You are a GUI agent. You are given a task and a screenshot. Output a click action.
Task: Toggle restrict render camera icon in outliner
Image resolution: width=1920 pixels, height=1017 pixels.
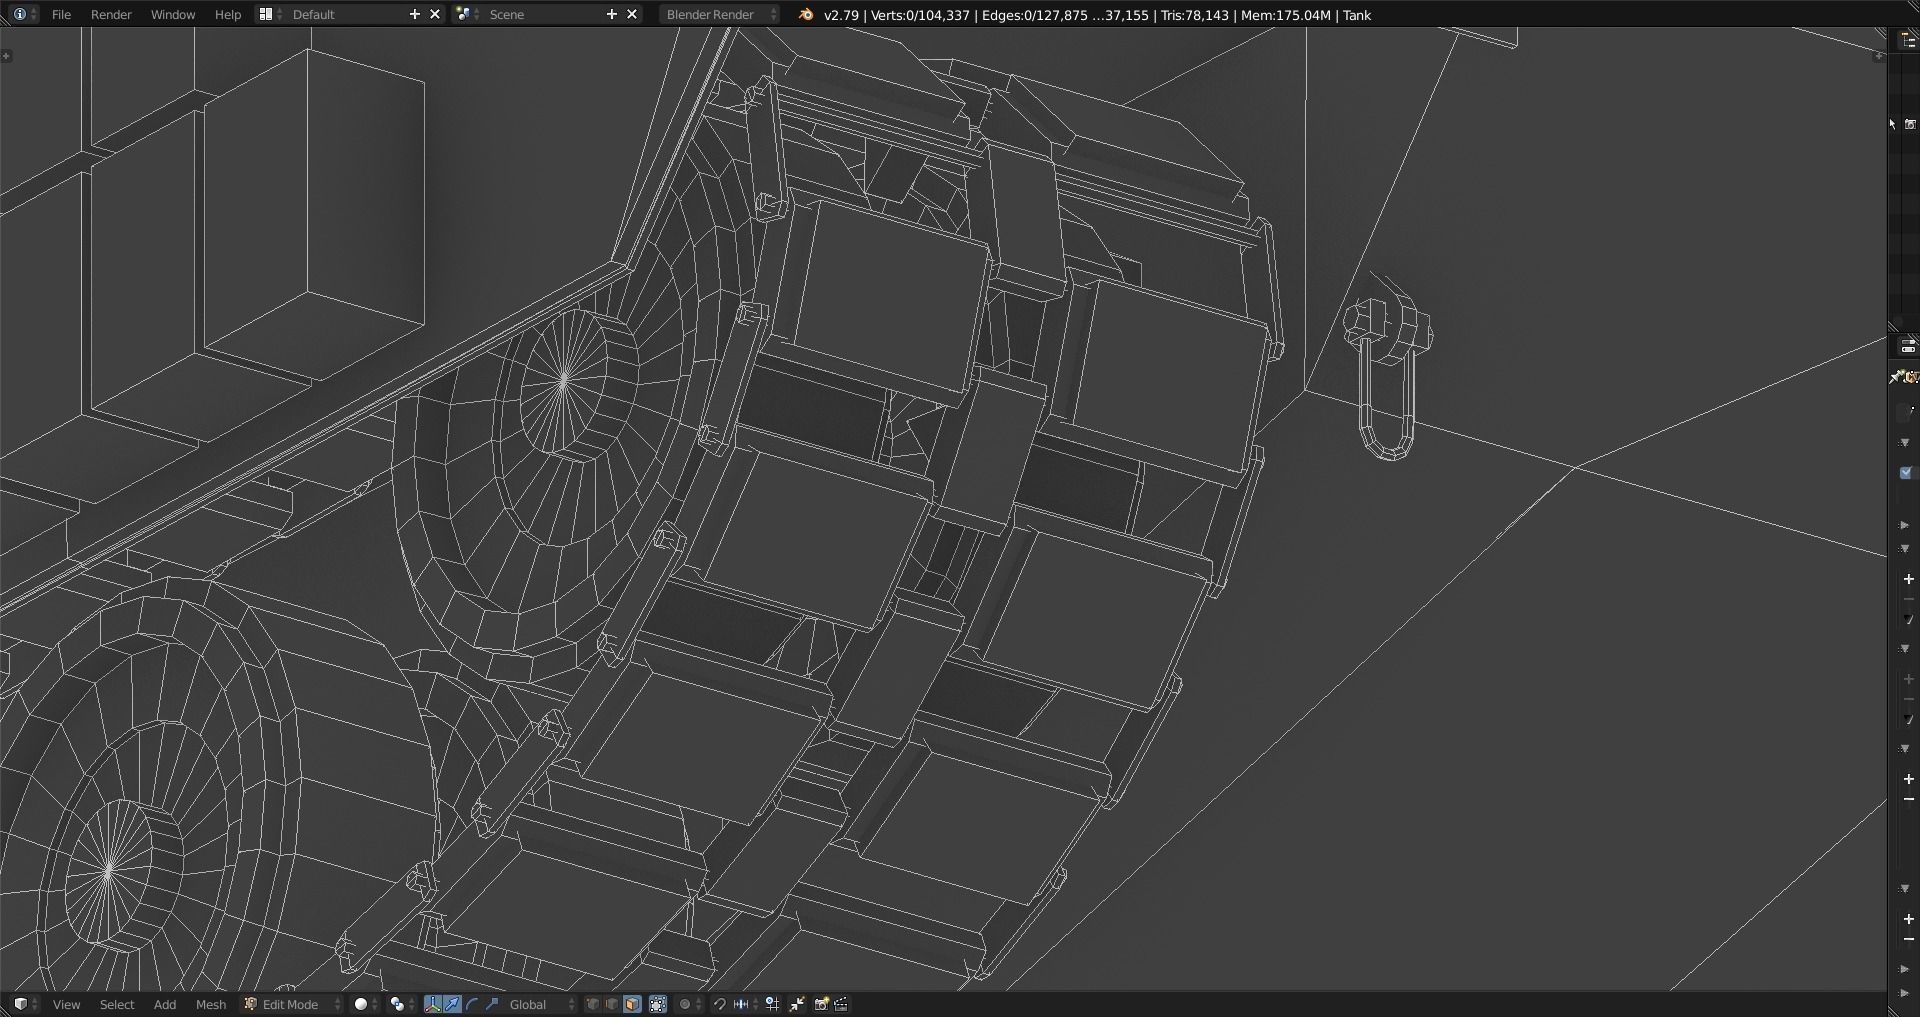(x=1910, y=124)
